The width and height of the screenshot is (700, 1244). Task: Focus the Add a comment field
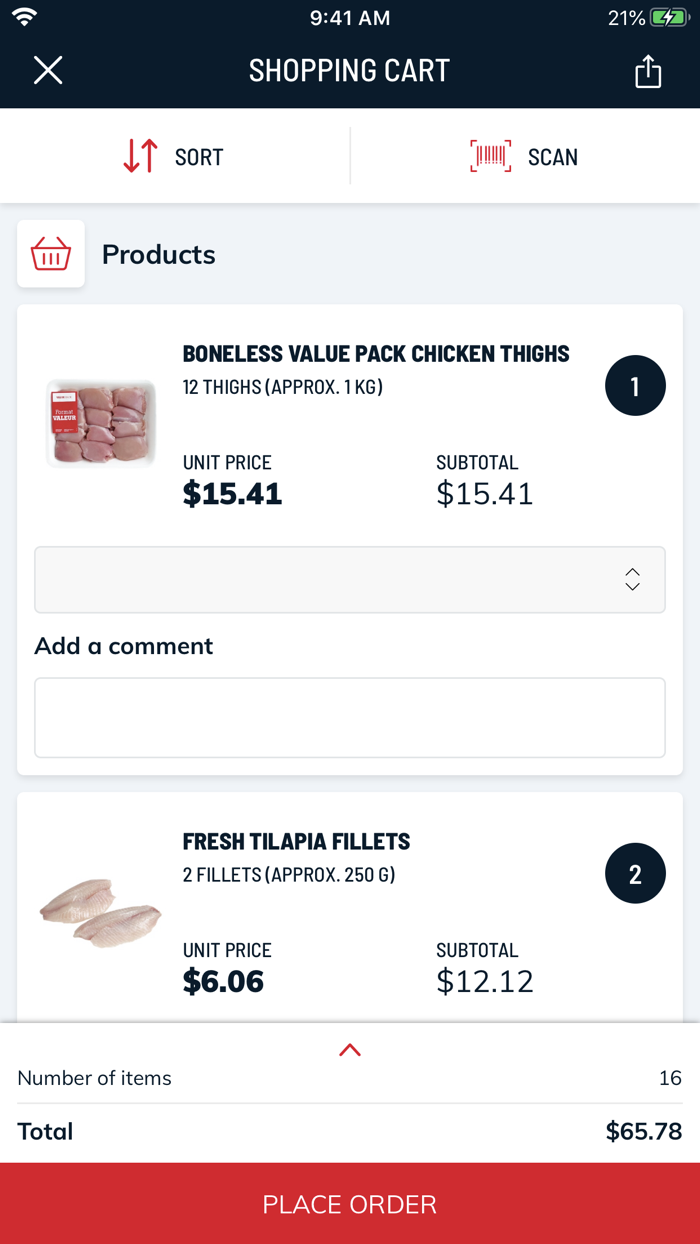pos(350,718)
